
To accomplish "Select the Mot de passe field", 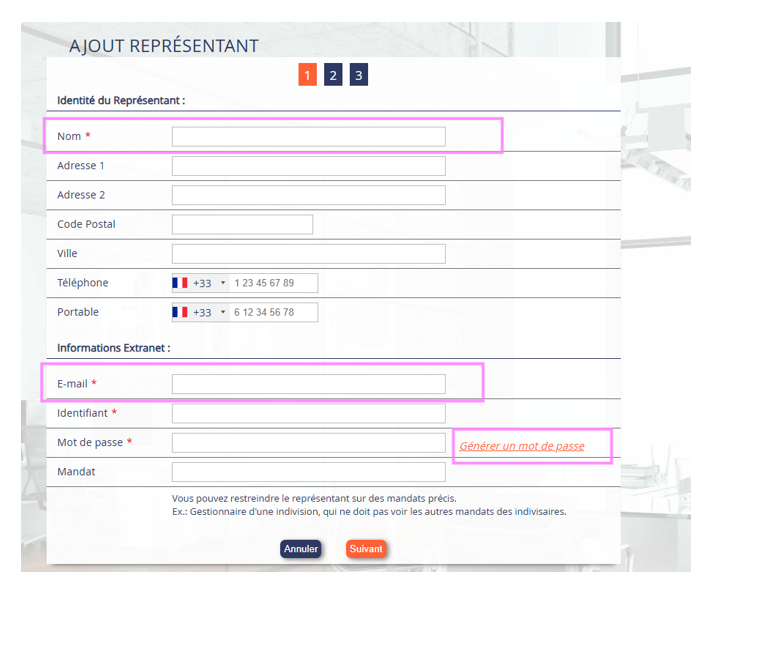I will point(308,442).
